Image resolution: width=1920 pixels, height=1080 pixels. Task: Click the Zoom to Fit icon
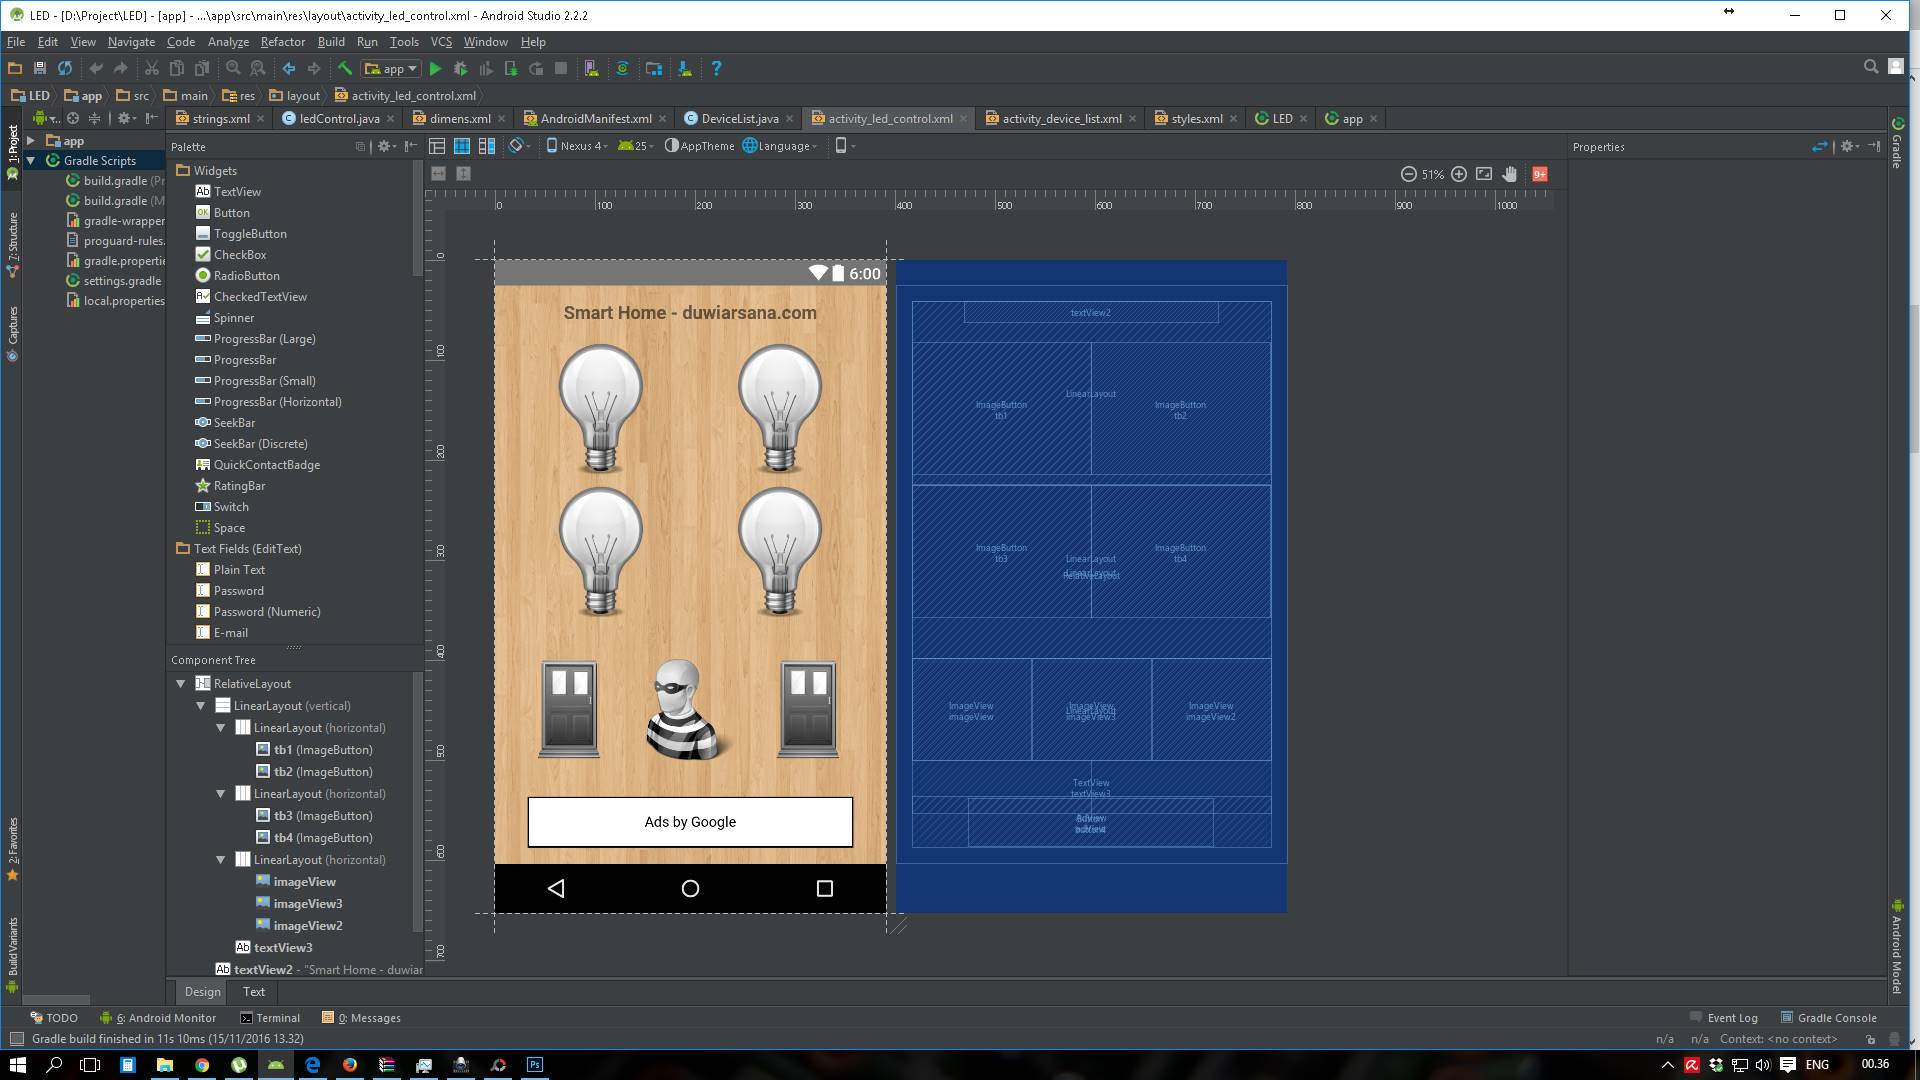[x=1484, y=174]
